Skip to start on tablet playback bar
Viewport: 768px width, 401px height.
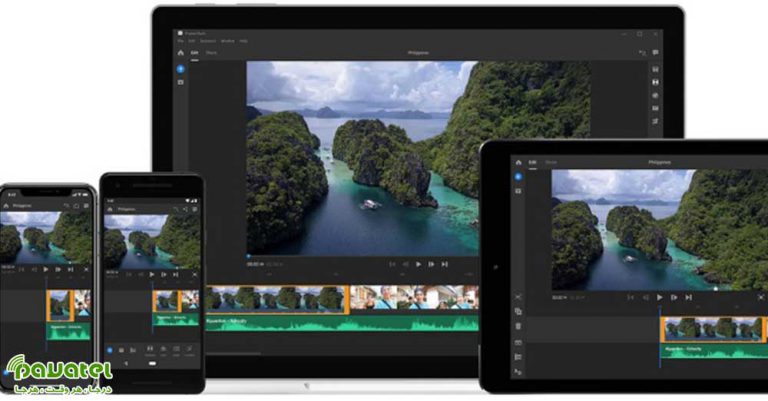coord(631,297)
